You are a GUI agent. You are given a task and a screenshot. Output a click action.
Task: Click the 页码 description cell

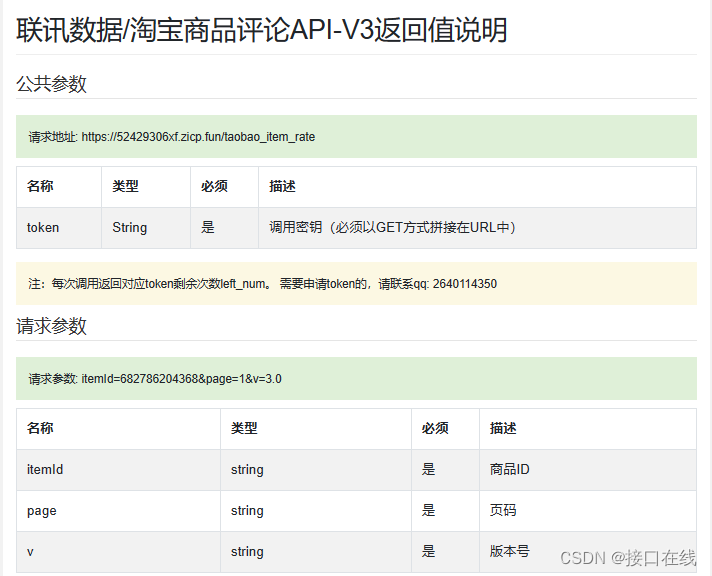pos(588,511)
